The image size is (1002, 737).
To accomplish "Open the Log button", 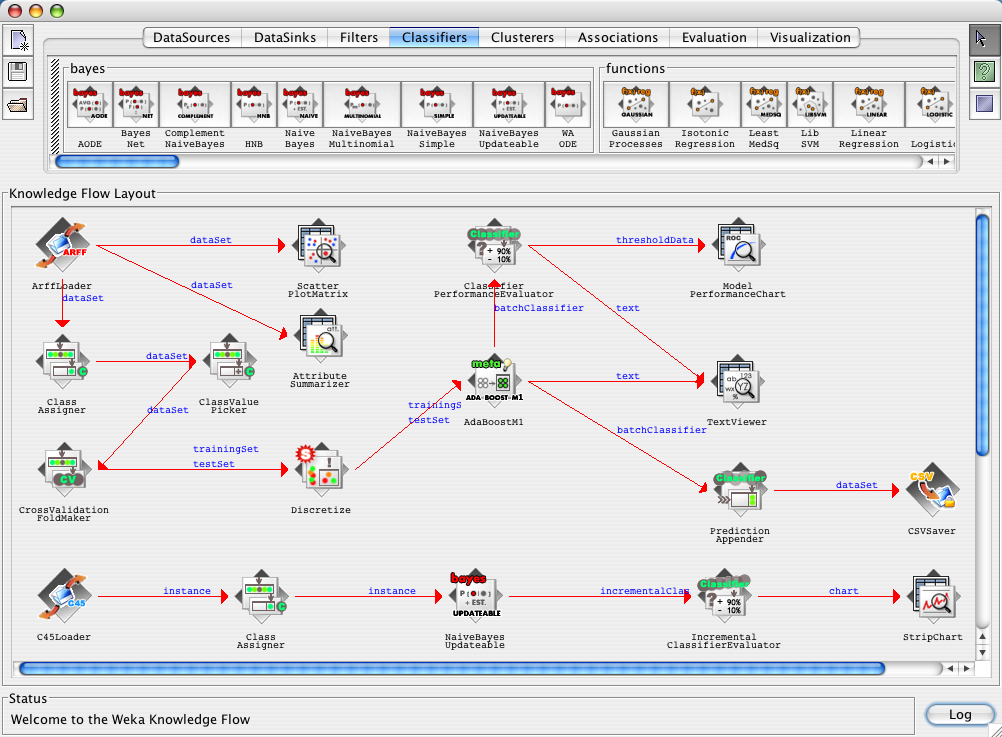I will (x=960, y=715).
